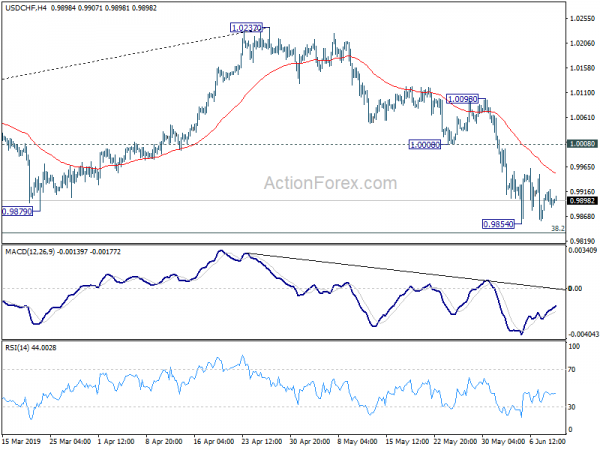This screenshot has width=600, height=450.
Task: Click the 1.00610 price axis value
Action: click(x=582, y=117)
